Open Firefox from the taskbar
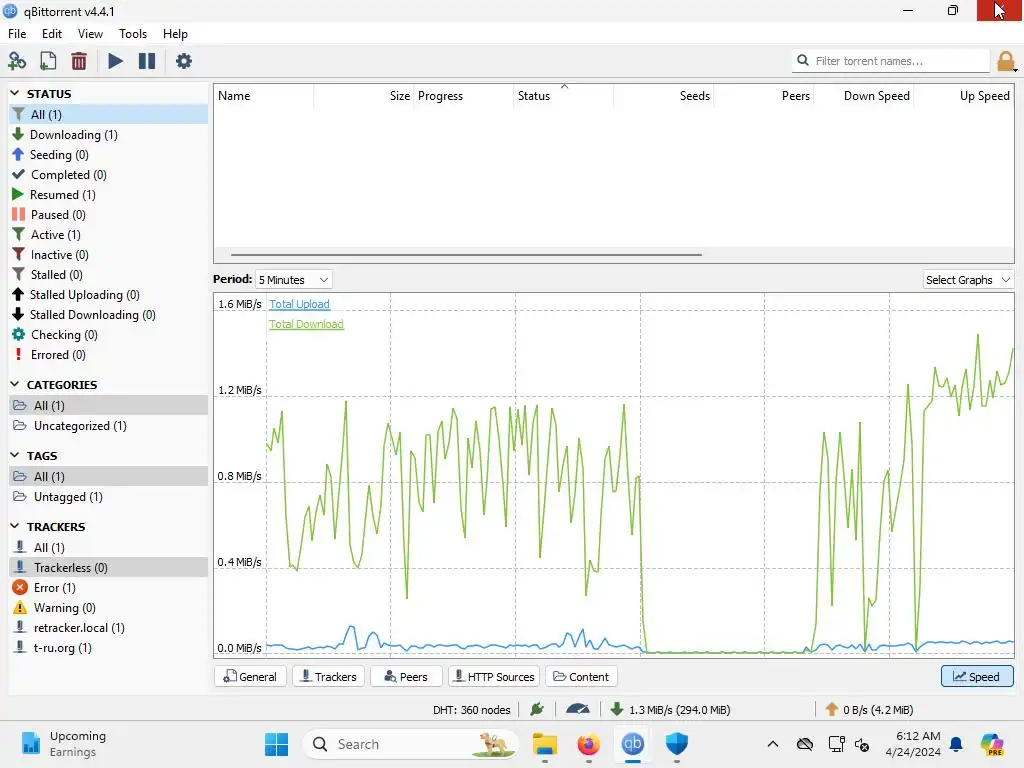 pyautogui.click(x=588, y=744)
